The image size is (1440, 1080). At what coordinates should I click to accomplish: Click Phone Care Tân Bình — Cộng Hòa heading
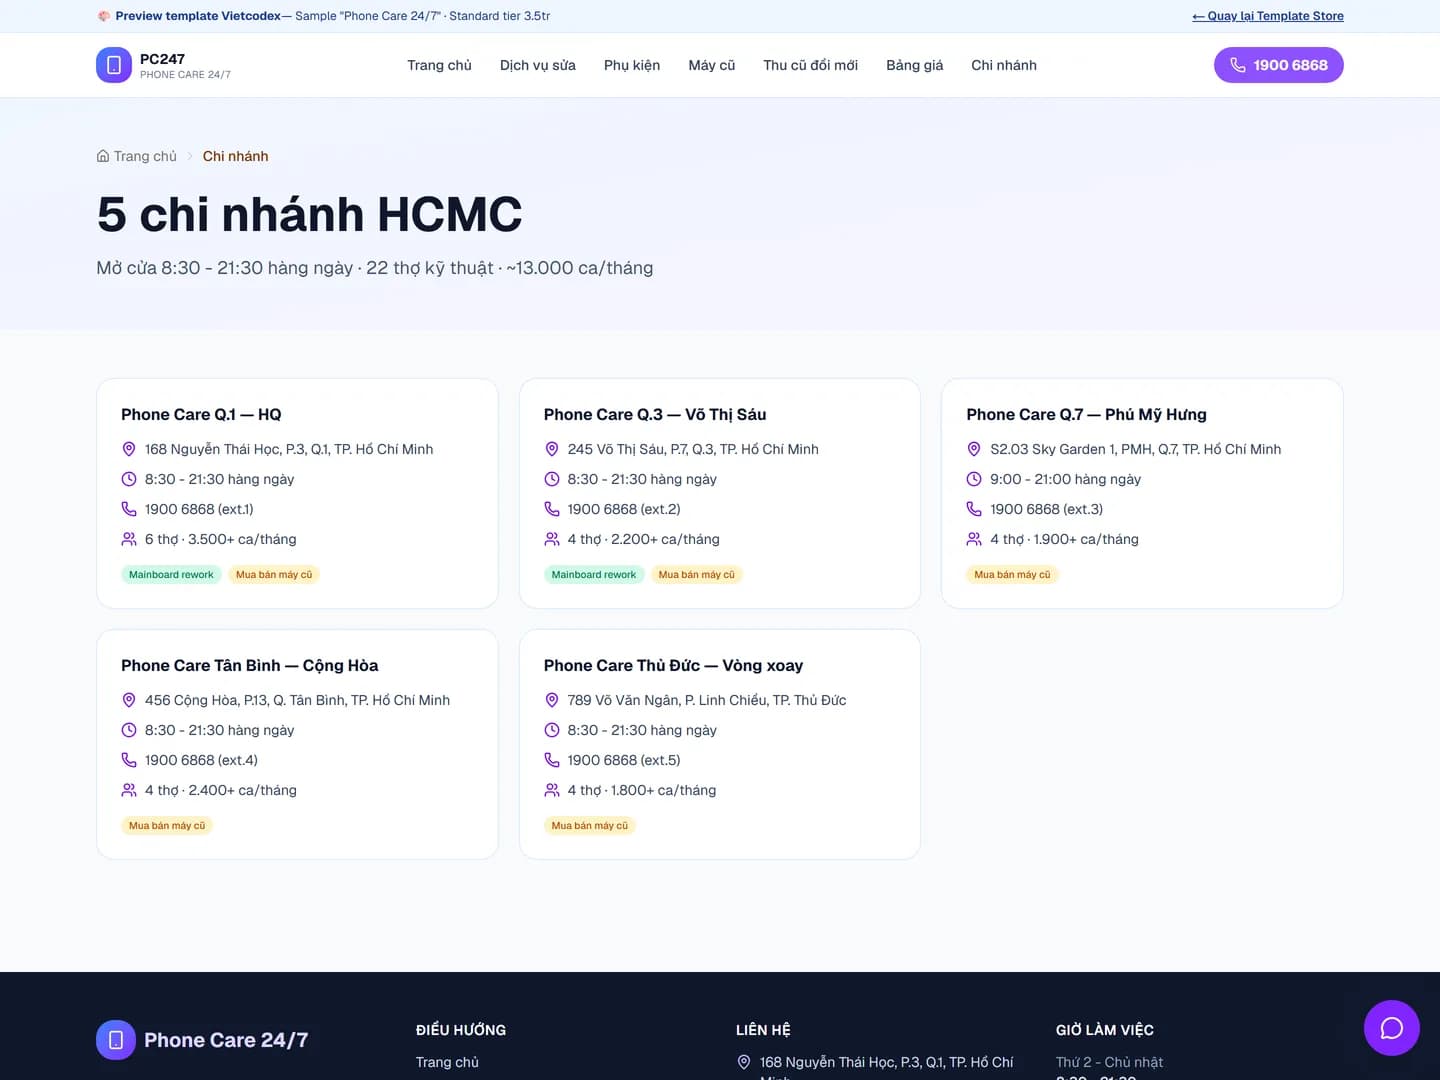pos(250,665)
